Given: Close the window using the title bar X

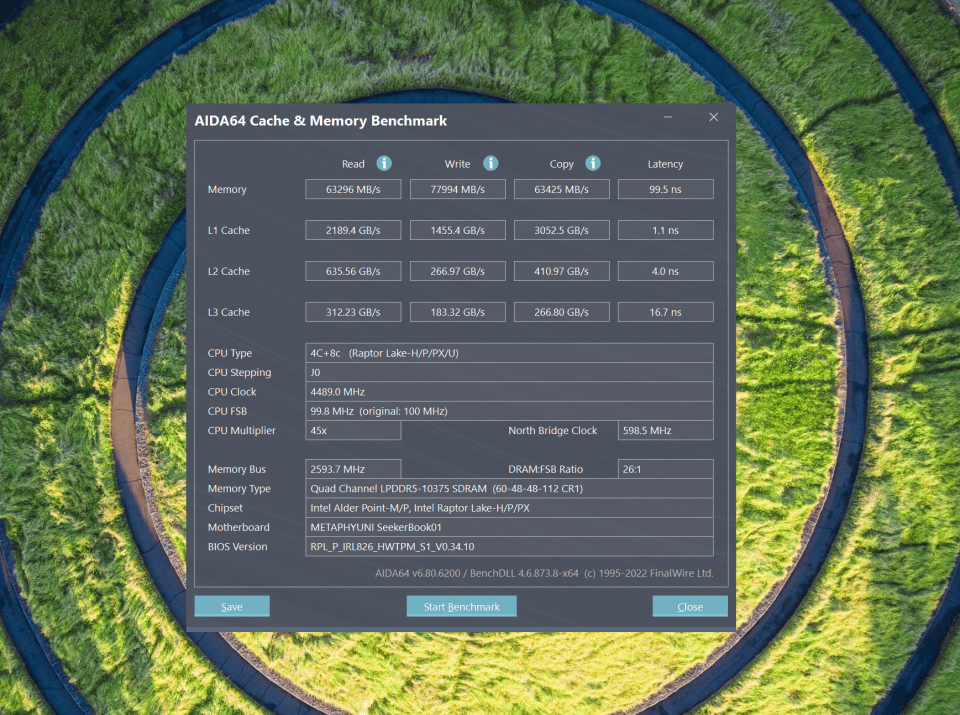Looking at the screenshot, I should [x=713, y=118].
